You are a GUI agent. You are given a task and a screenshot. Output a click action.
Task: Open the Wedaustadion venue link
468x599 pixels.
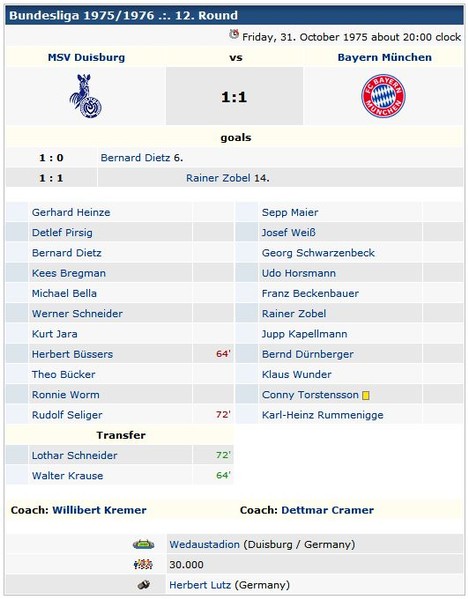204,544
